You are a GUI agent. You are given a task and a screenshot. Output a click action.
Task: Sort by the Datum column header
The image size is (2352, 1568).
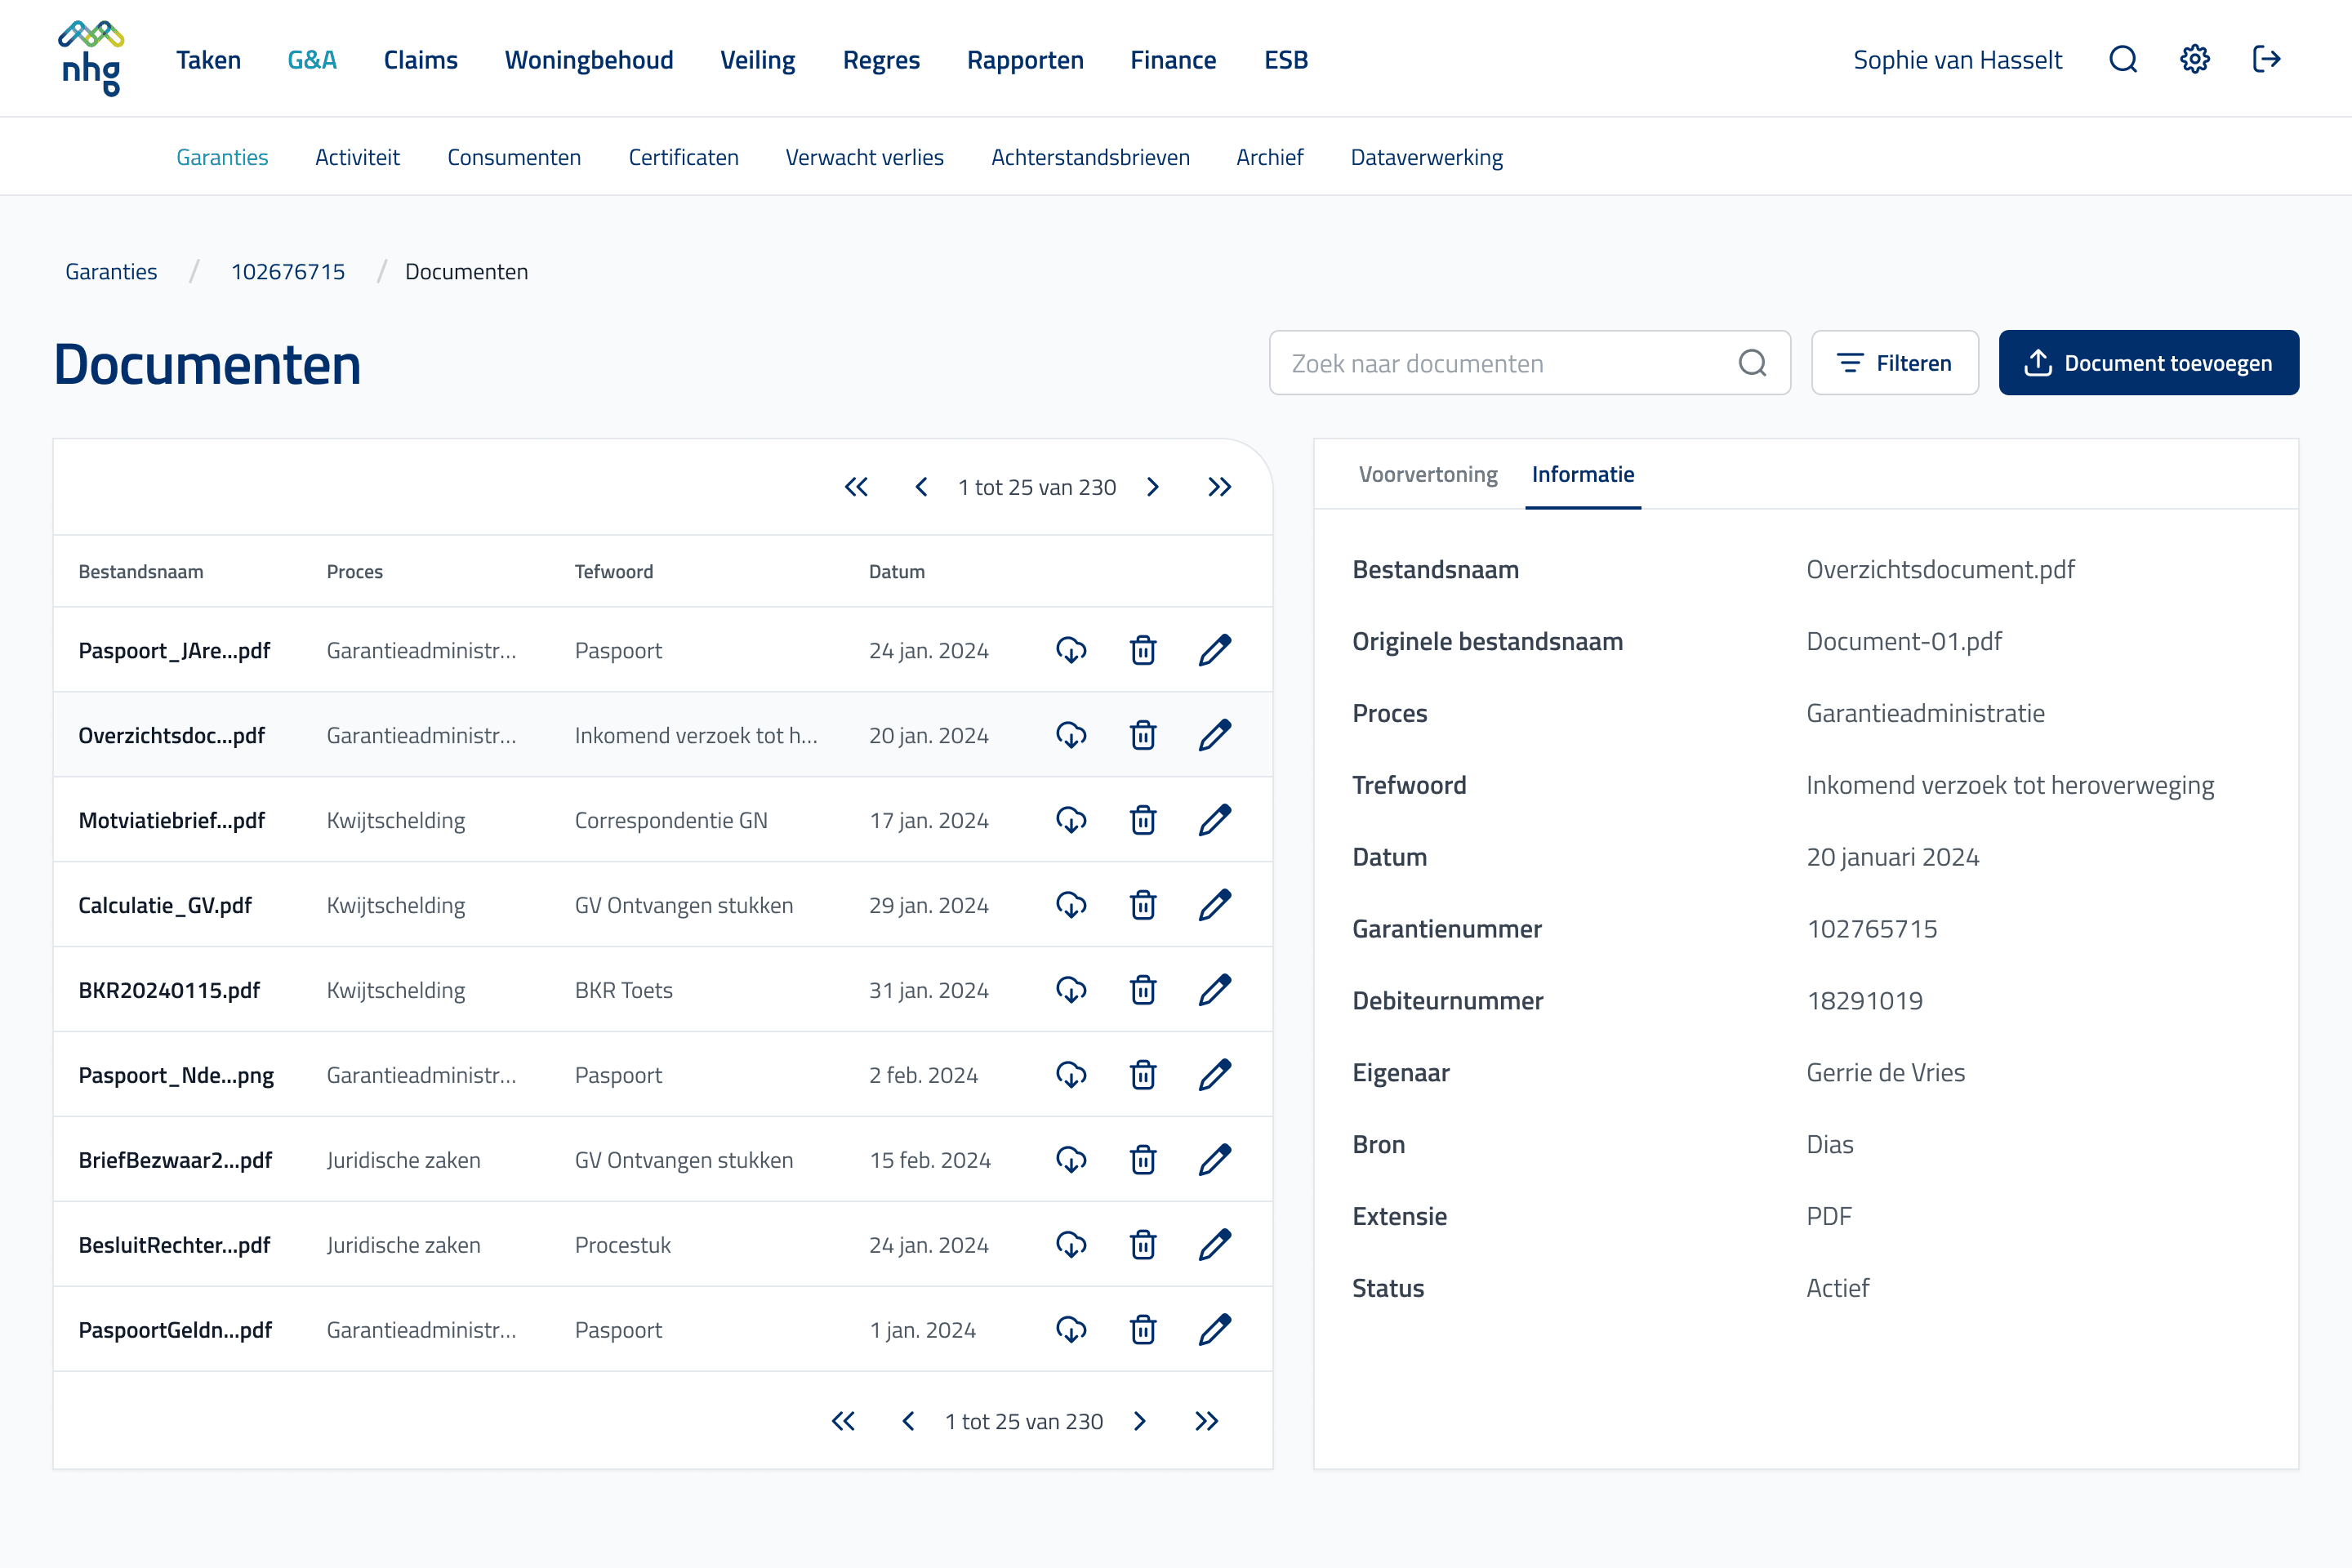pos(896,572)
